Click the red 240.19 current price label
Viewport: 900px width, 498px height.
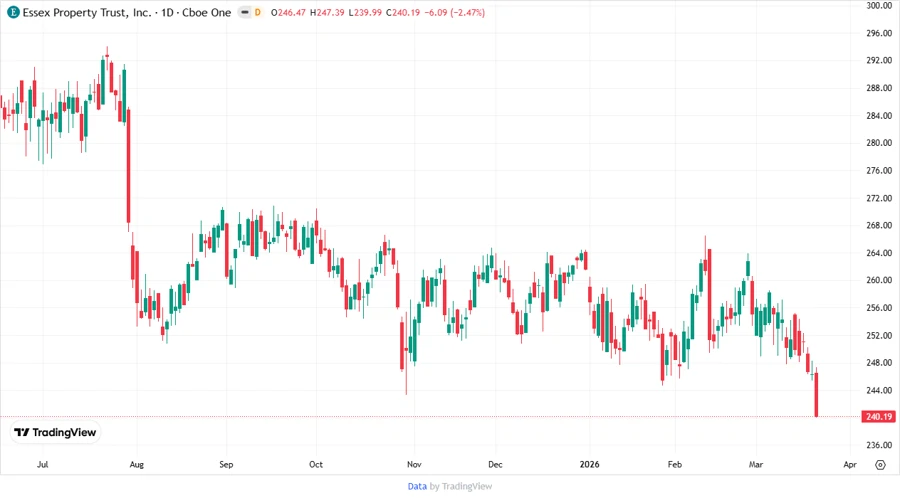(x=878, y=417)
